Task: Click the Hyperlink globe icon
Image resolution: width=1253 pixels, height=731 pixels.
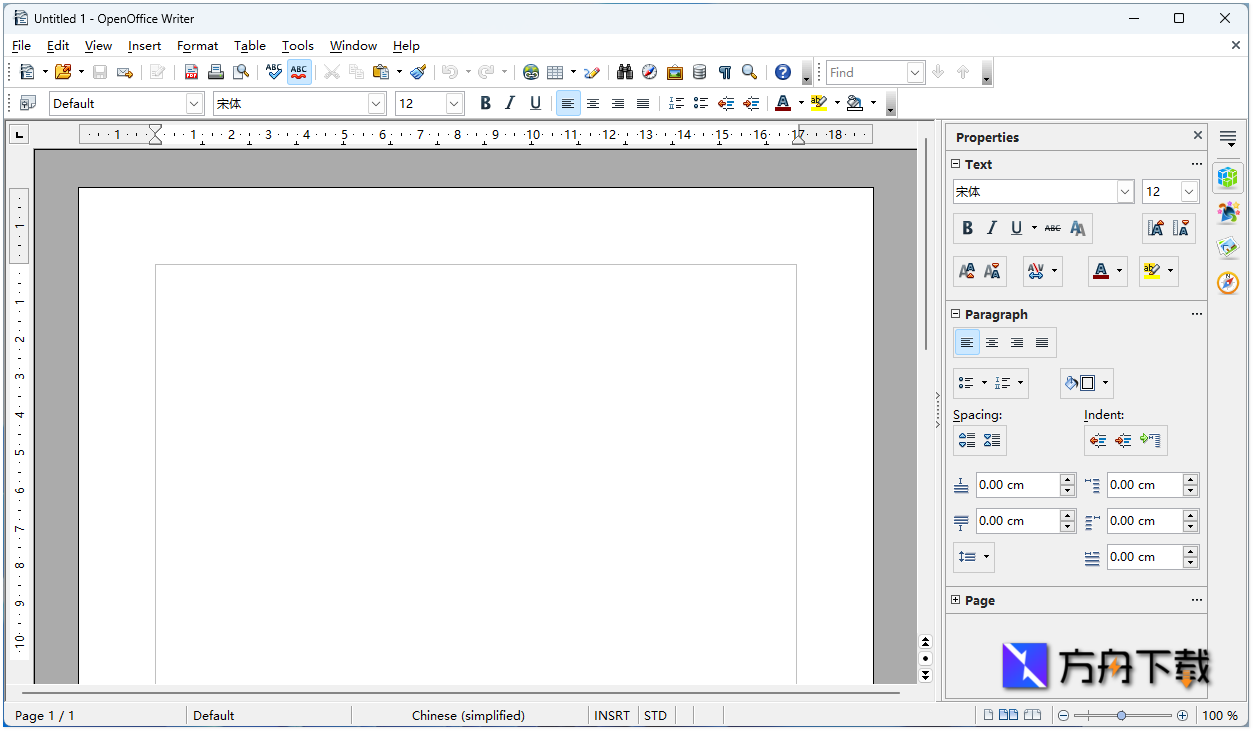Action: pos(531,72)
